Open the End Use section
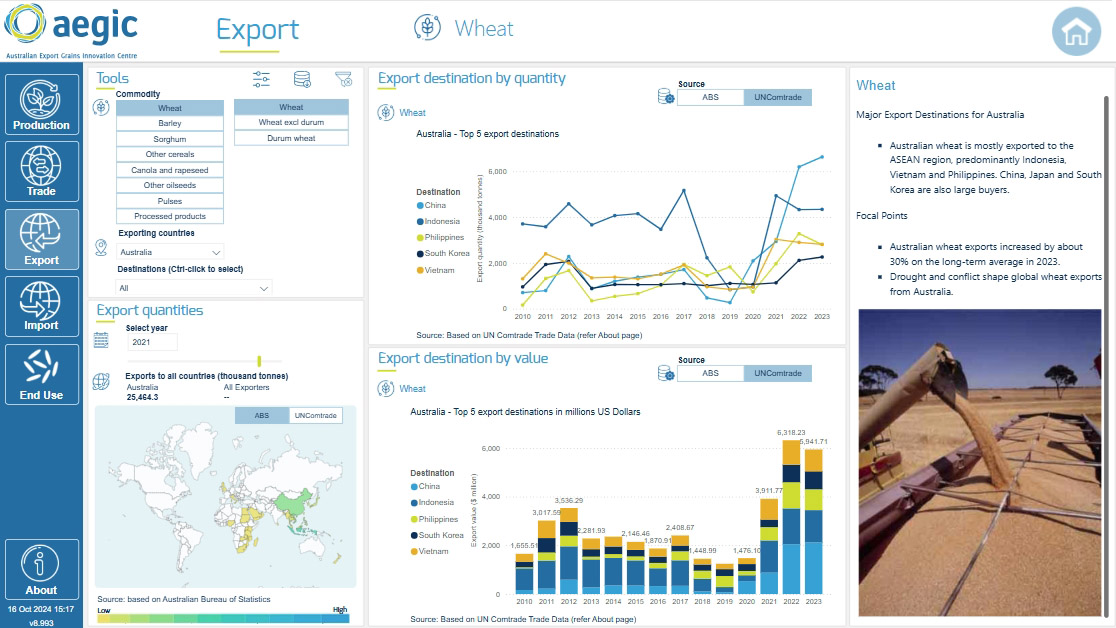 pyautogui.click(x=41, y=375)
